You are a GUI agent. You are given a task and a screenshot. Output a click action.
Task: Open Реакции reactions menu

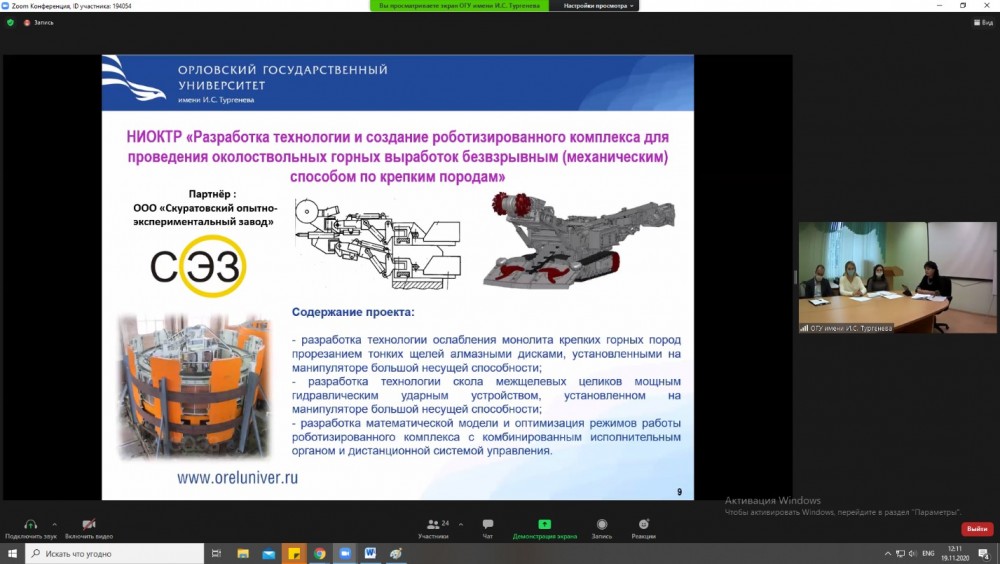643,525
